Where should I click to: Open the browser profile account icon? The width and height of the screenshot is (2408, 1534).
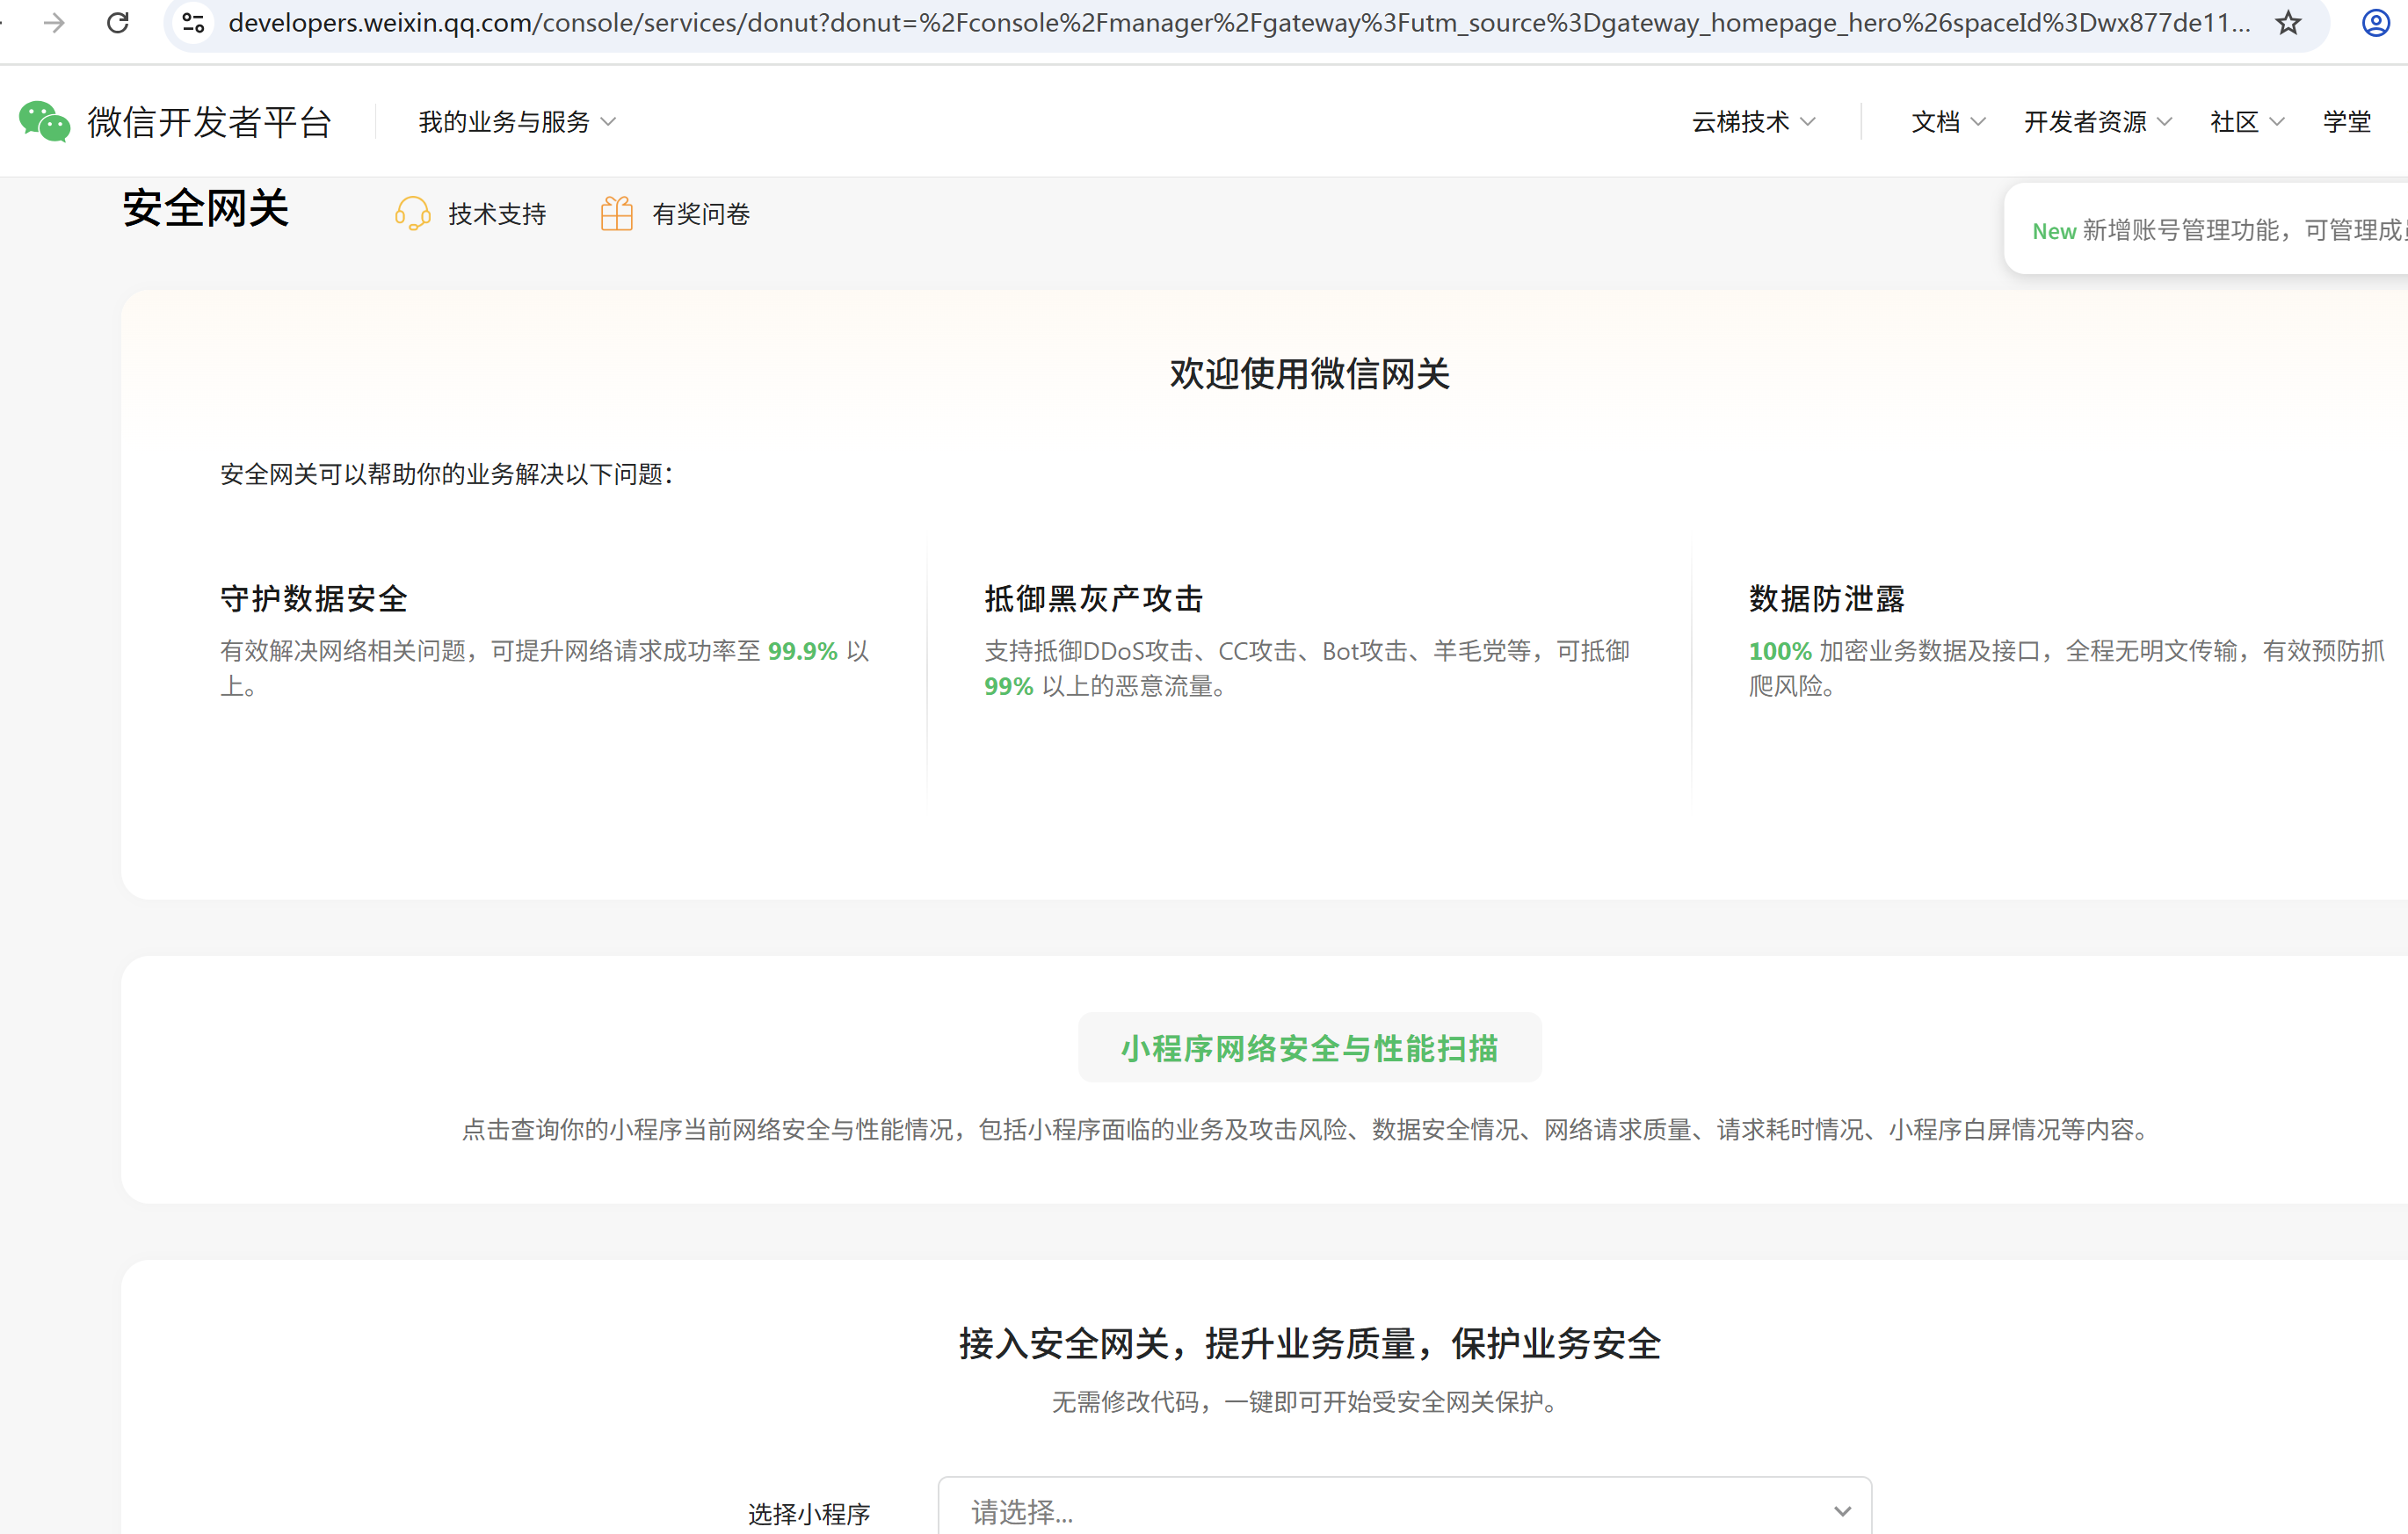2375,22
